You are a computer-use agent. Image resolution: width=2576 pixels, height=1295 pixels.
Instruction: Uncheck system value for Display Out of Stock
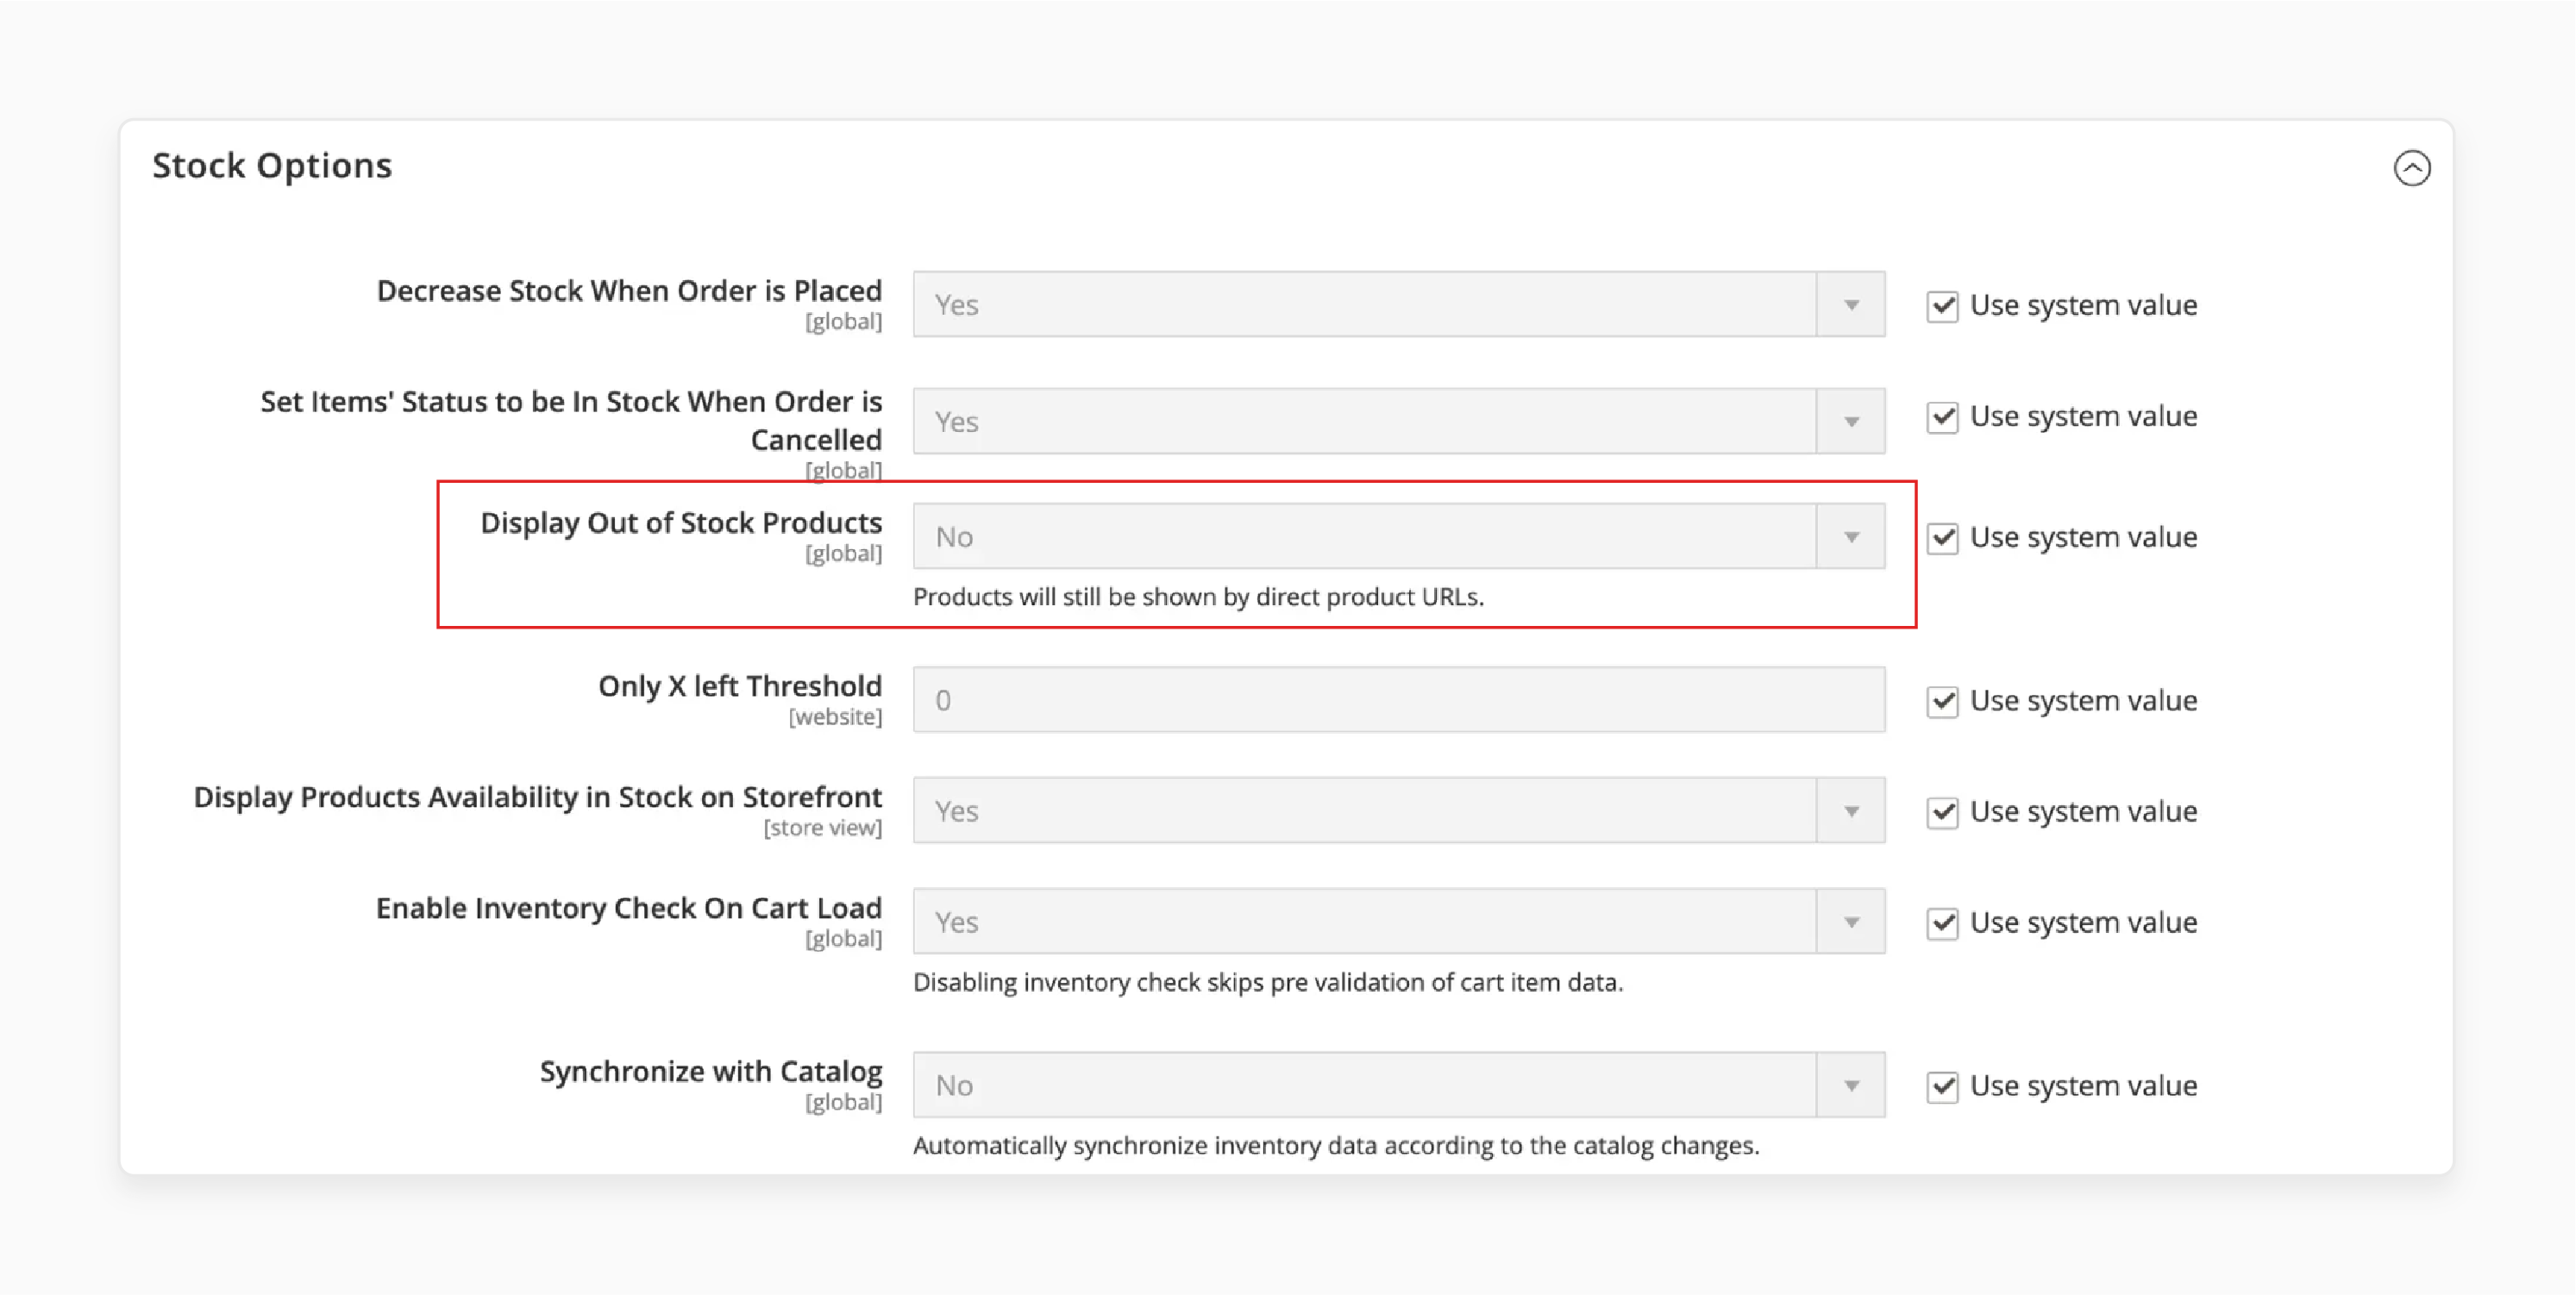[1942, 538]
